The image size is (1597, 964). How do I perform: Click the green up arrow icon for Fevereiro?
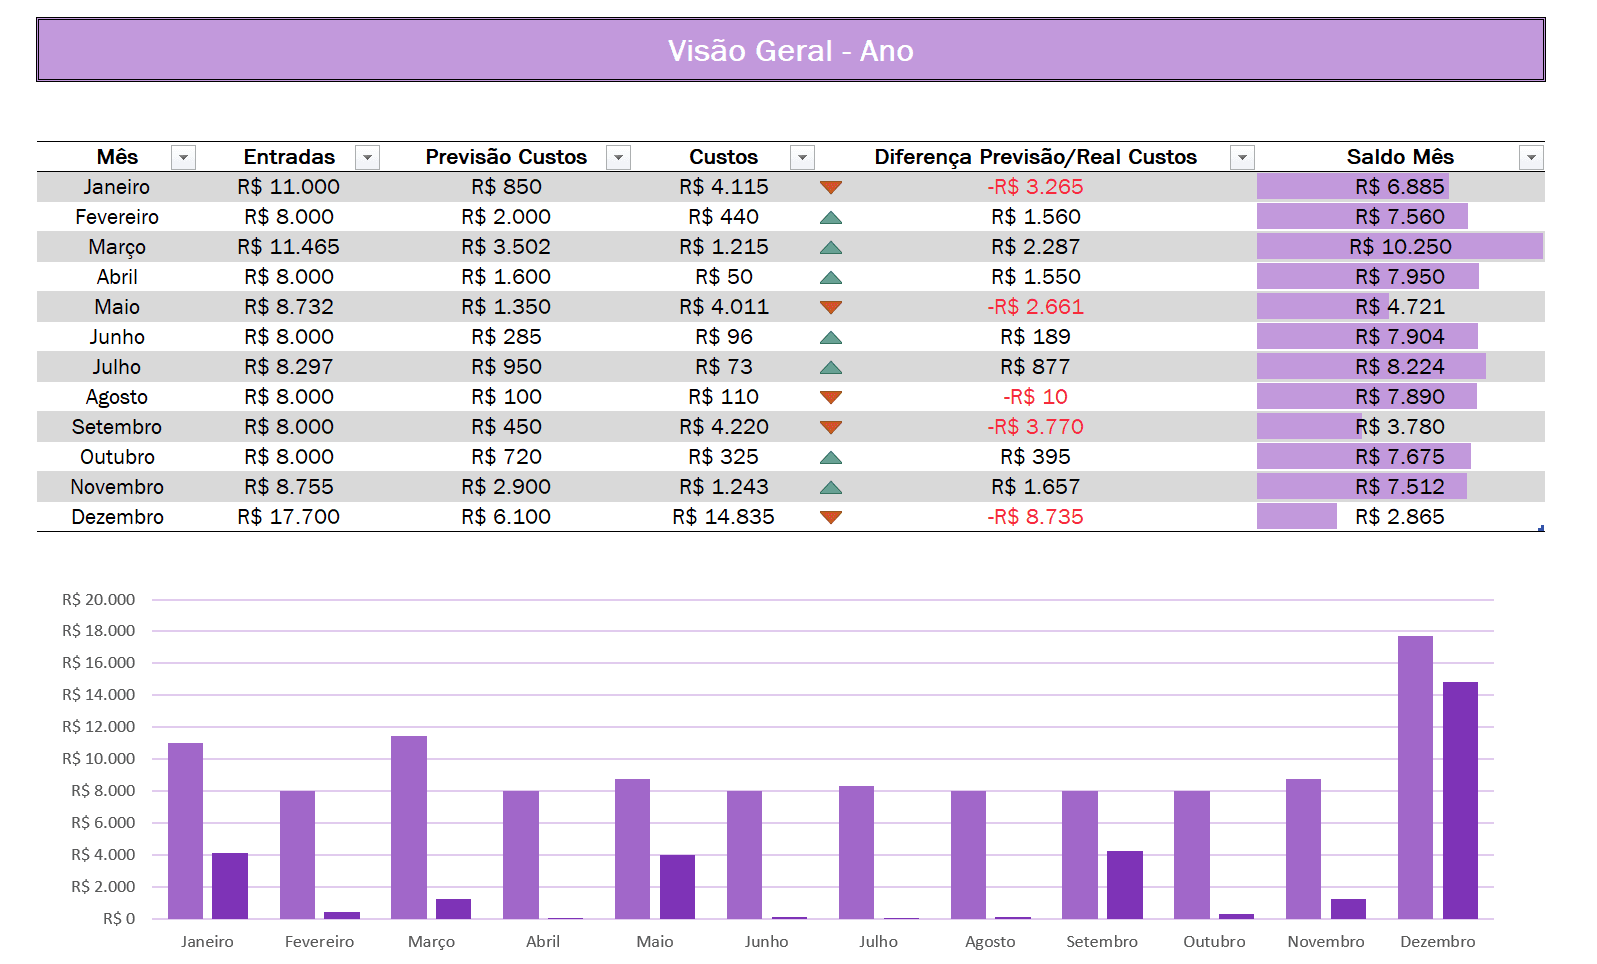(830, 217)
